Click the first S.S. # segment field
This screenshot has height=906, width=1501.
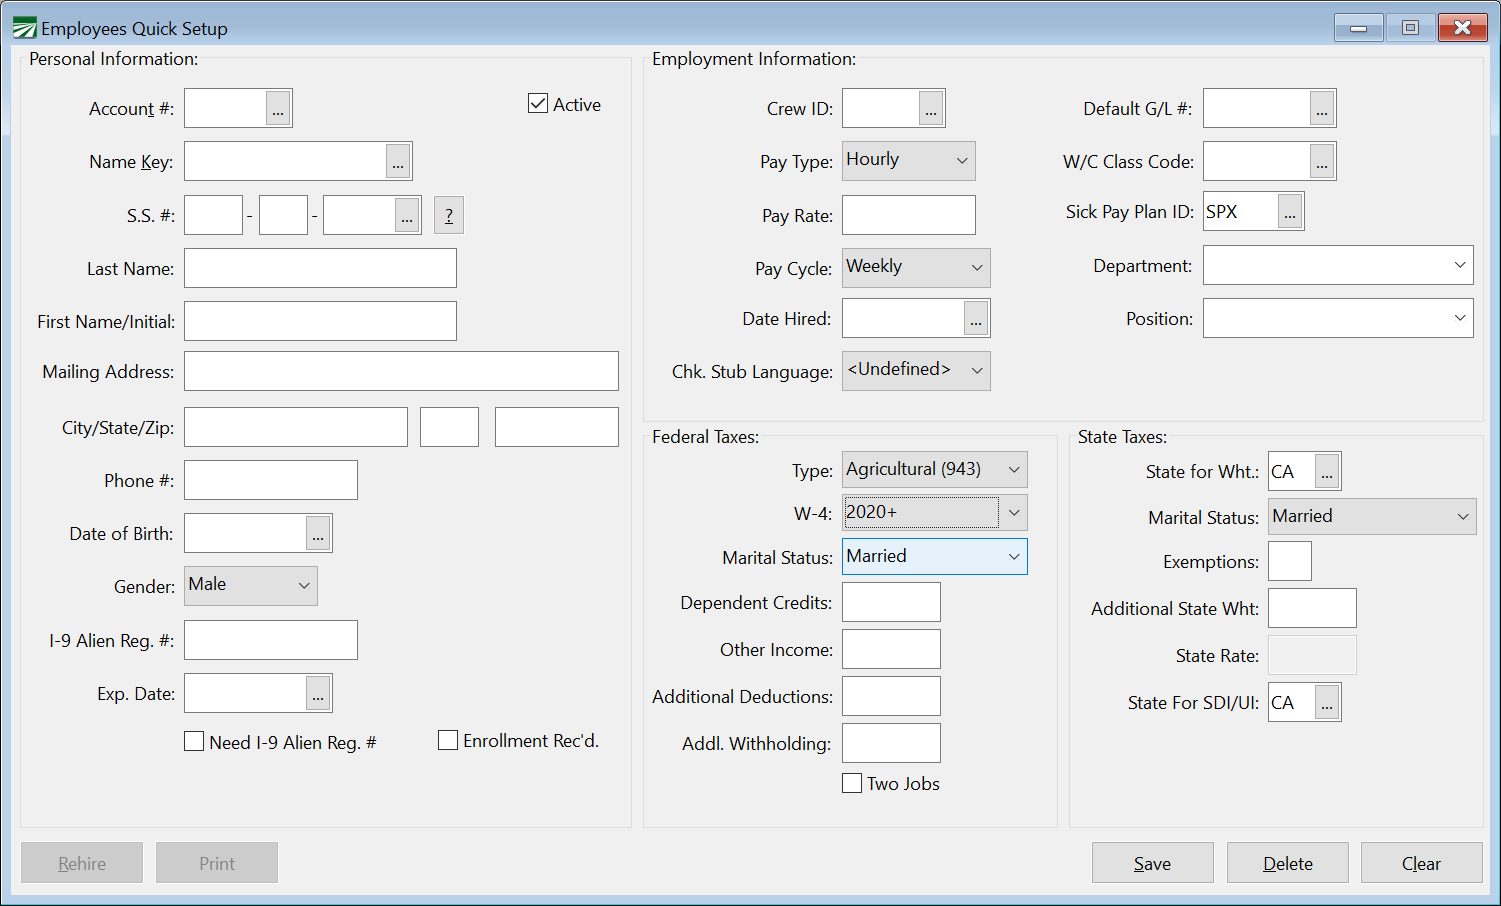pos(213,215)
